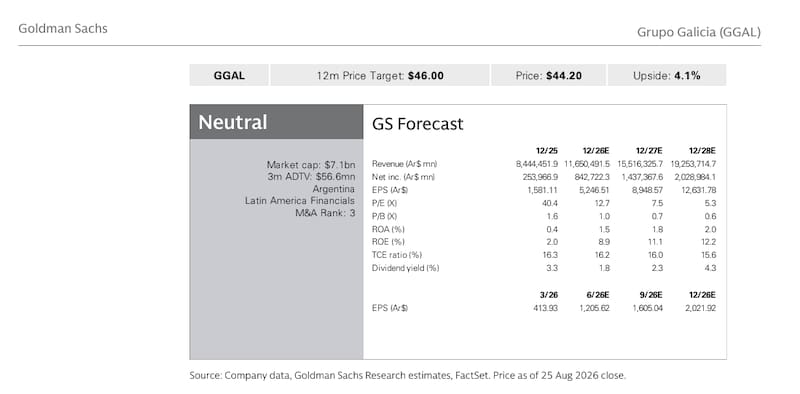Click the Price $44.20 cell
Screen dimensions: 800x394
pyautogui.click(x=548, y=76)
